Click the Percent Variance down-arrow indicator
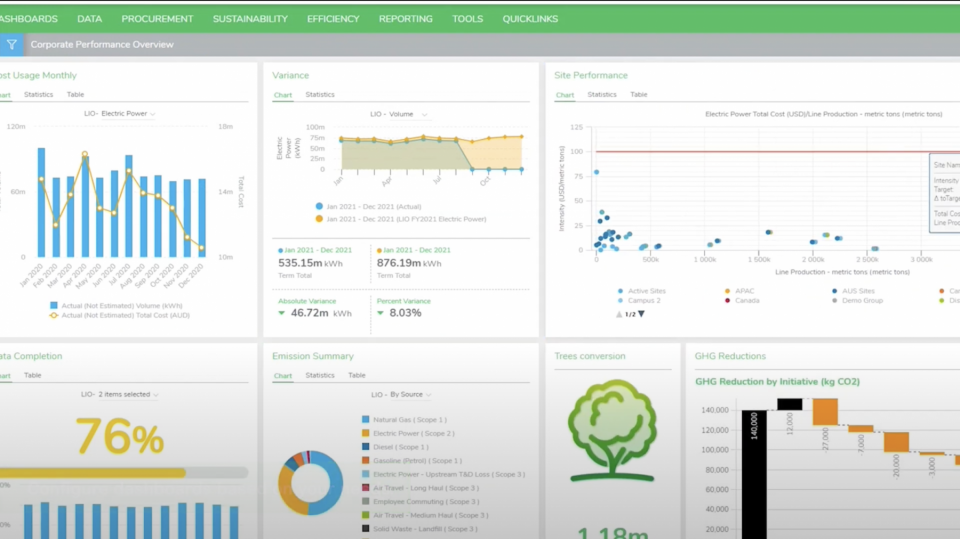The width and height of the screenshot is (960, 539). [x=381, y=313]
